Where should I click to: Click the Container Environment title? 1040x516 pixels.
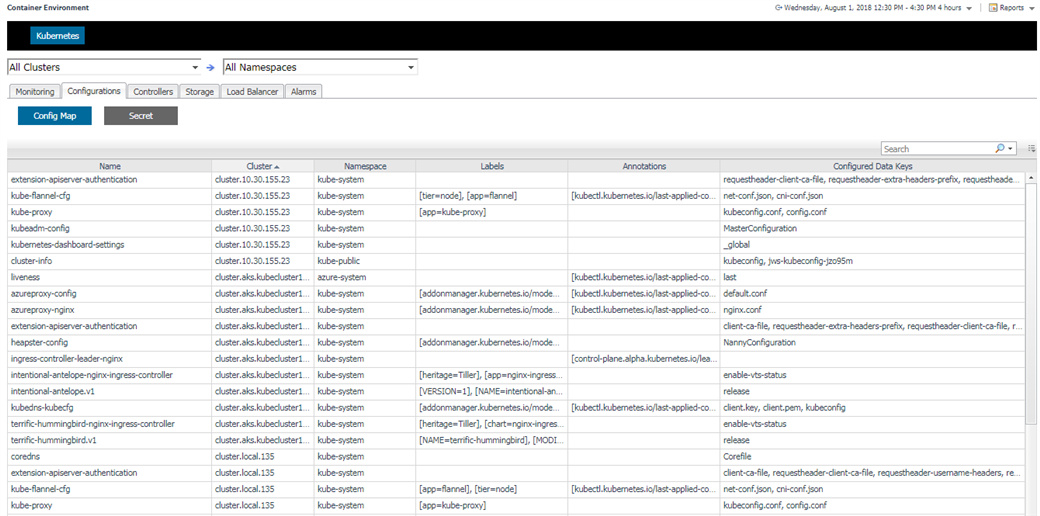(x=48, y=7)
